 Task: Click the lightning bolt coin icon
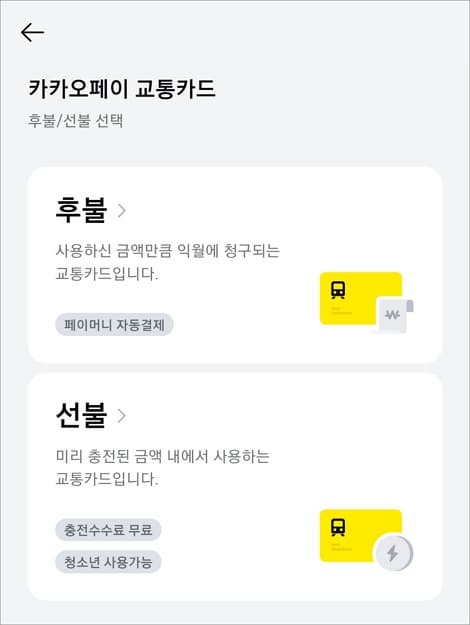point(393,553)
